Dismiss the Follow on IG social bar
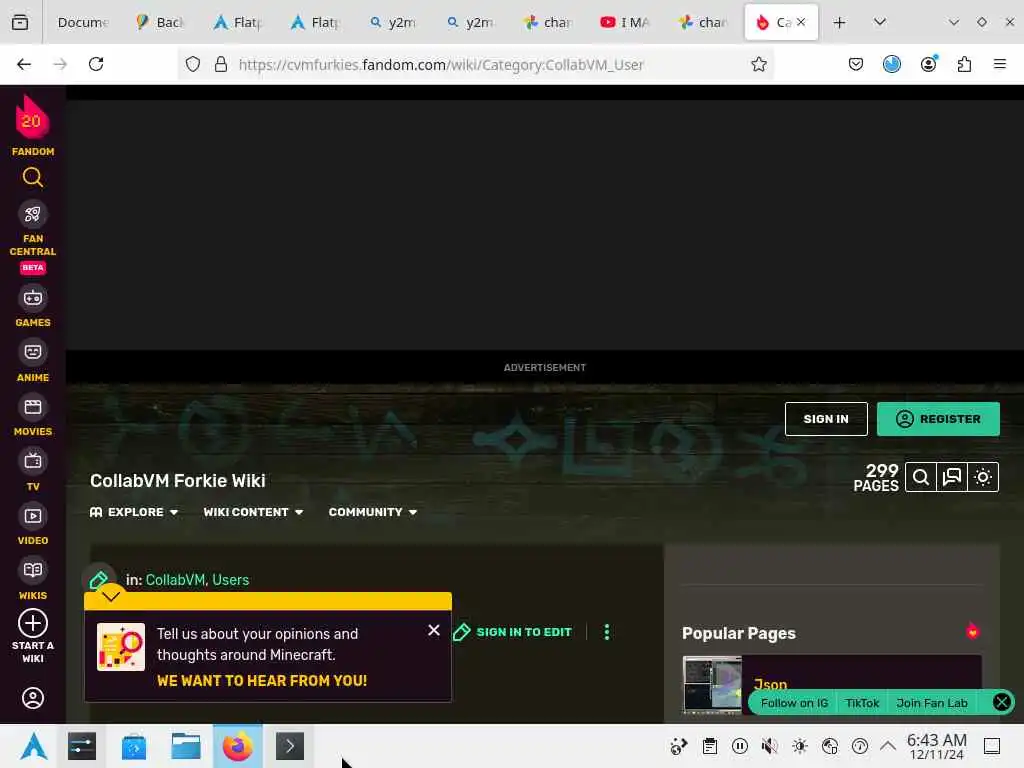 [1001, 703]
